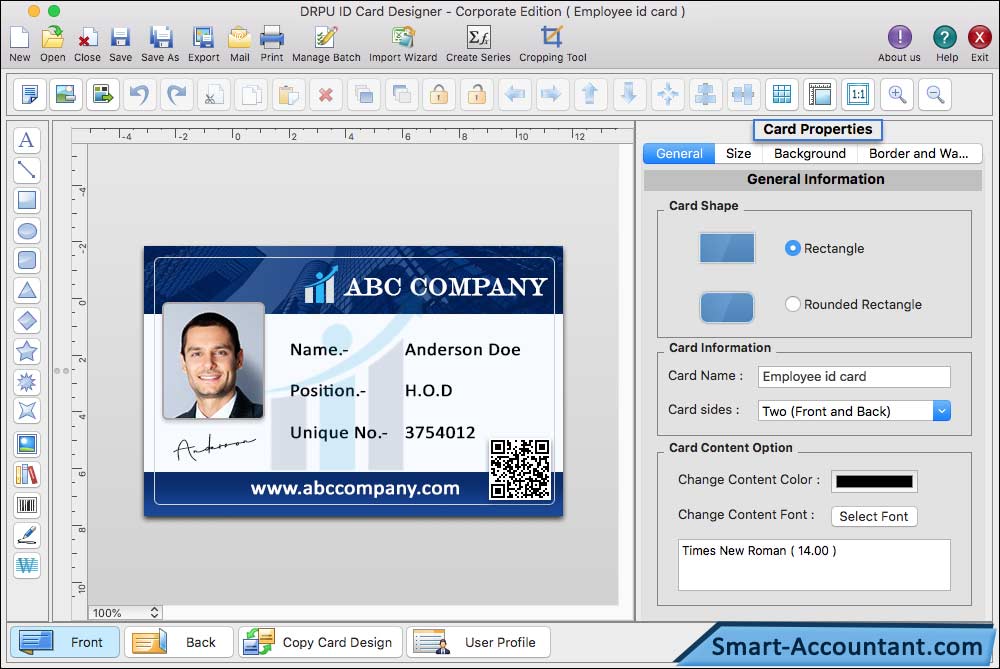This screenshot has width=1000, height=669.
Task: Click the Times New Roman font box
Action: coord(814,564)
